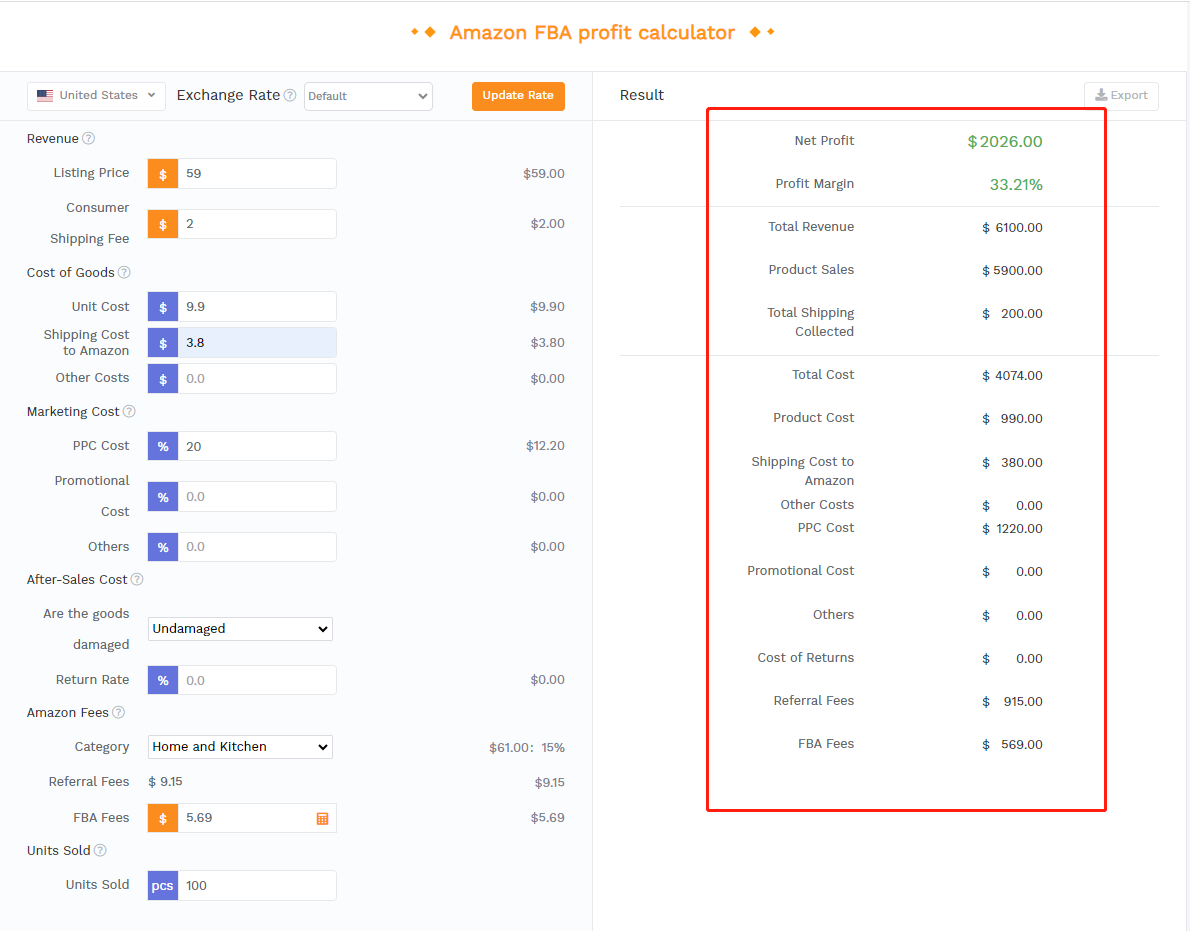Click the help icon next to Revenue
Screen dimensions: 1190x931
pos(89,138)
